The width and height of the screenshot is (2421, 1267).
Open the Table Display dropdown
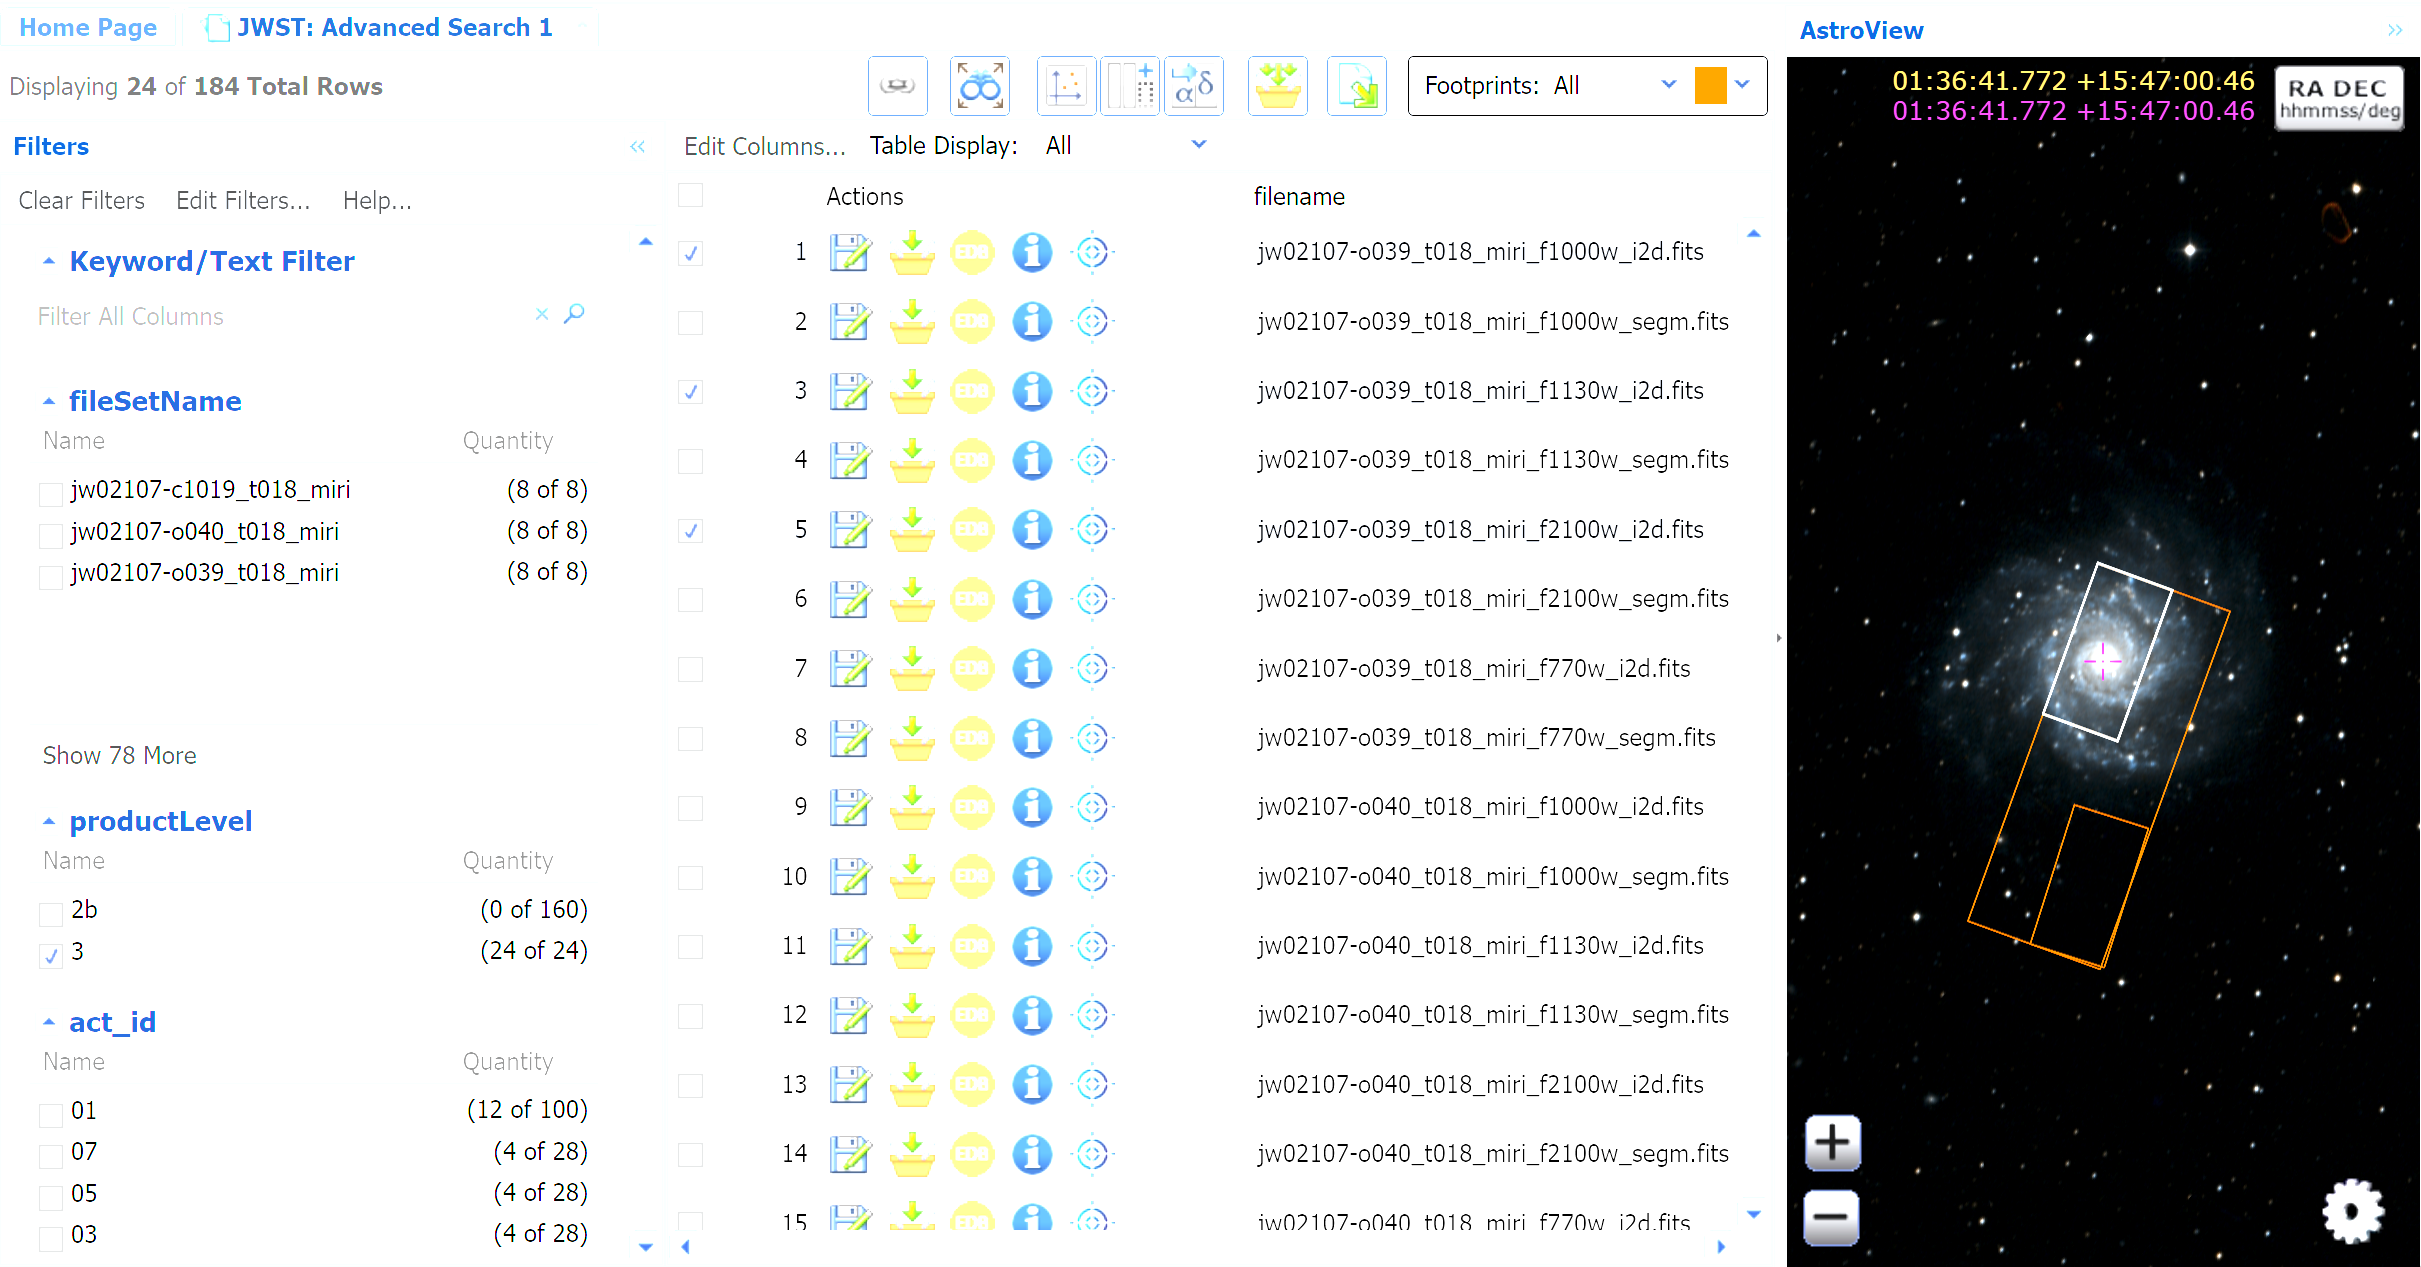[1198, 146]
